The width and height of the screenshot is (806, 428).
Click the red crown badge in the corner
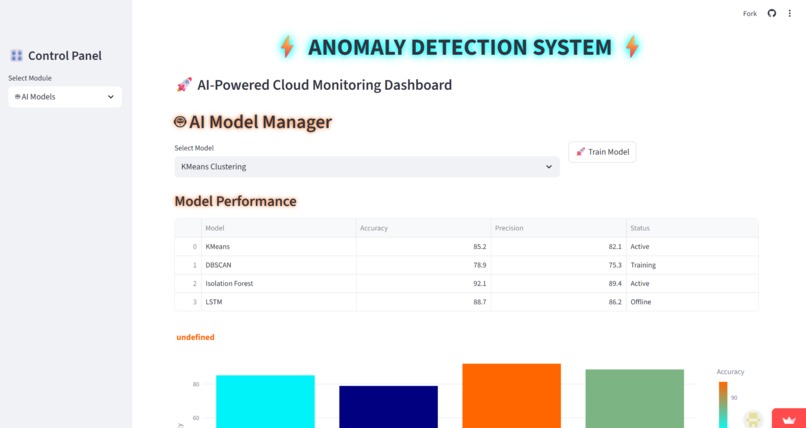[789, 419]
